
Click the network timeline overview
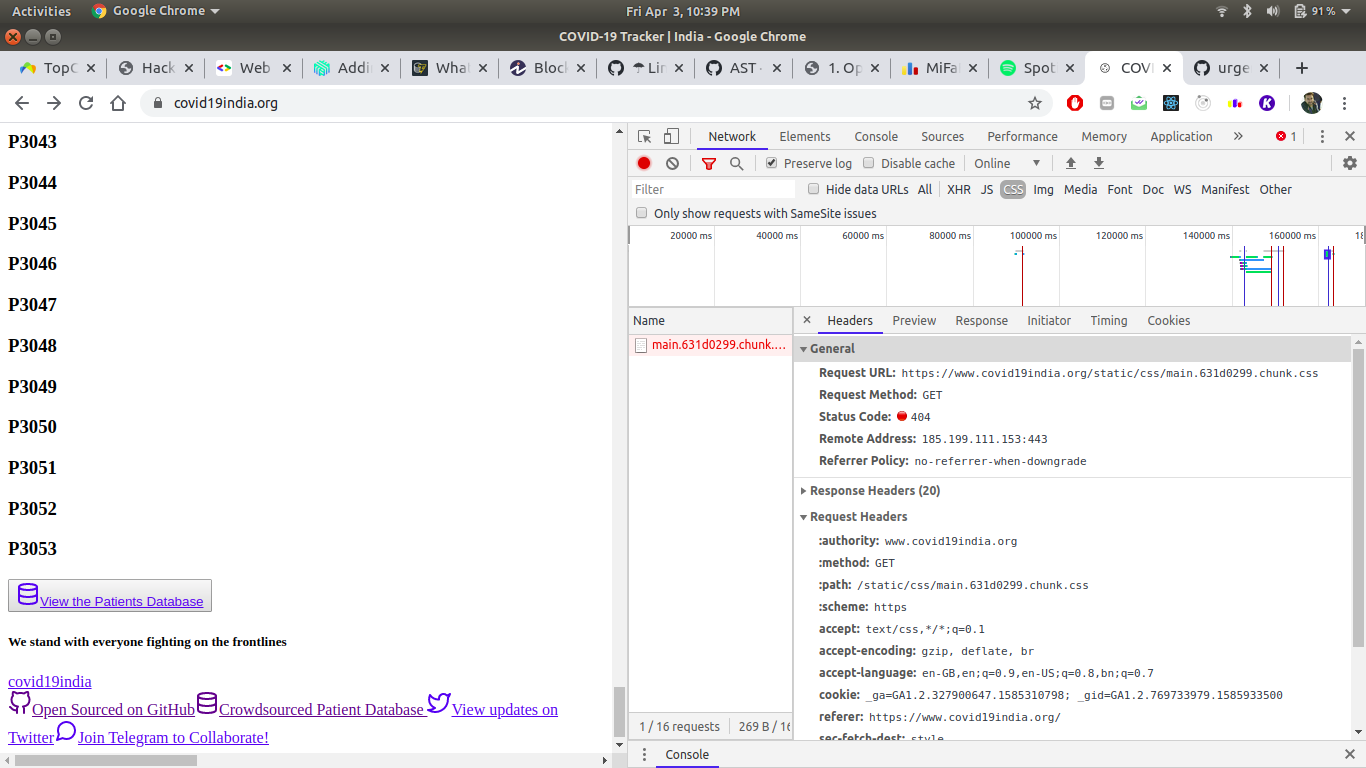(x=997, y=266)
